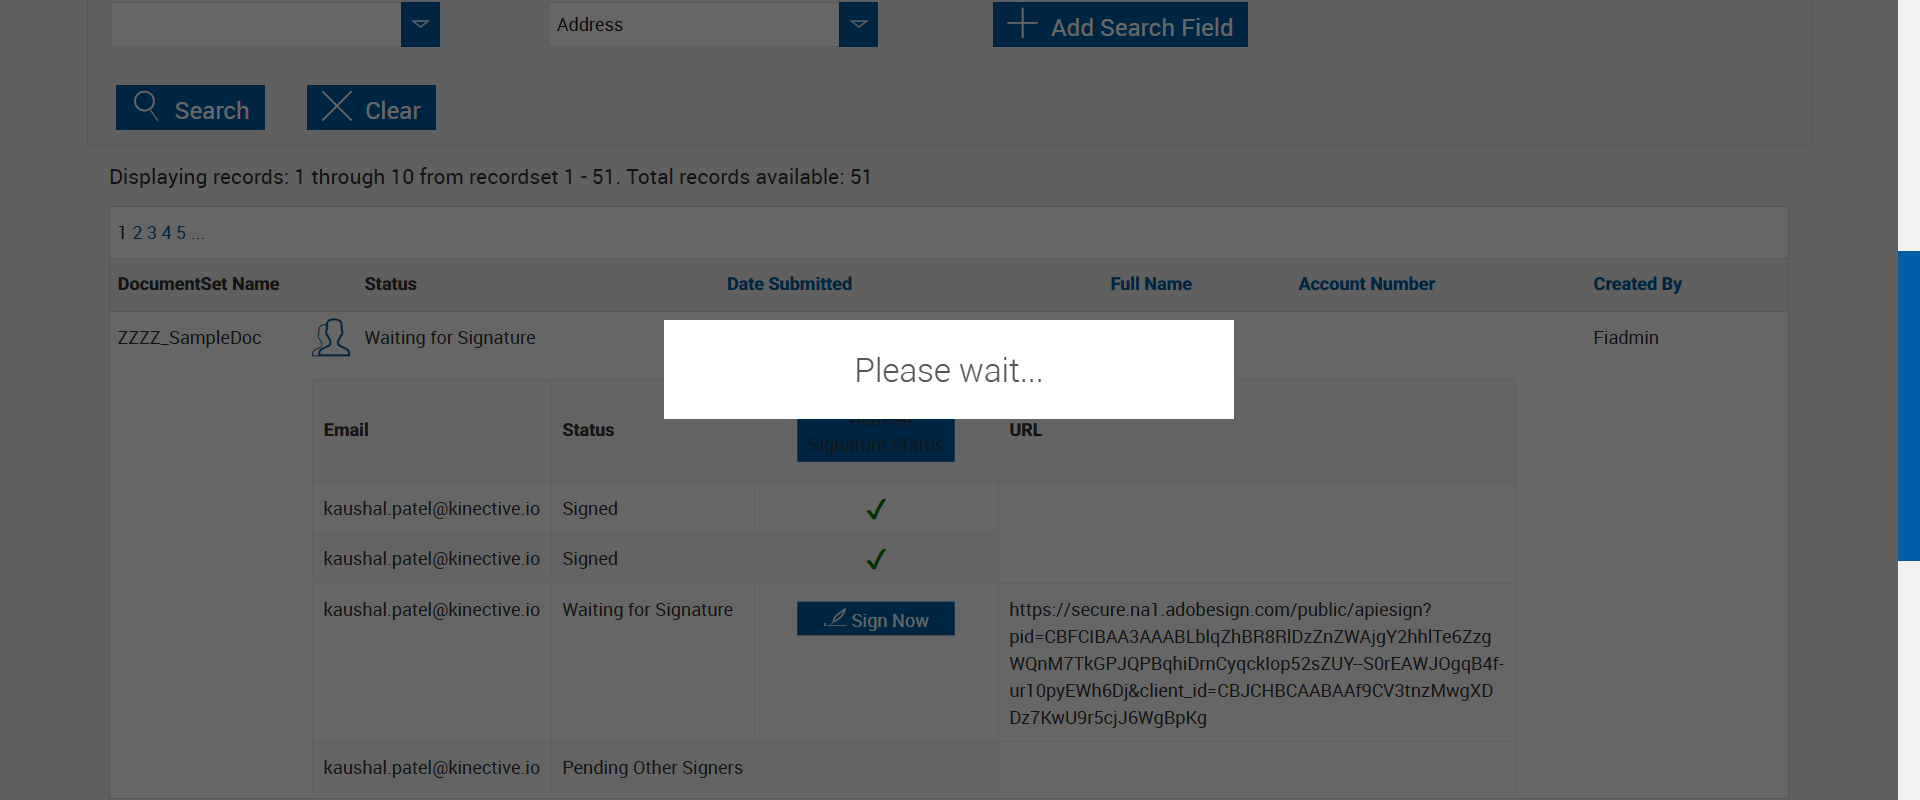Click the Refresh Signature Status button
Viewport: 1920px width, 800px height.
click(x=876, y=440)
